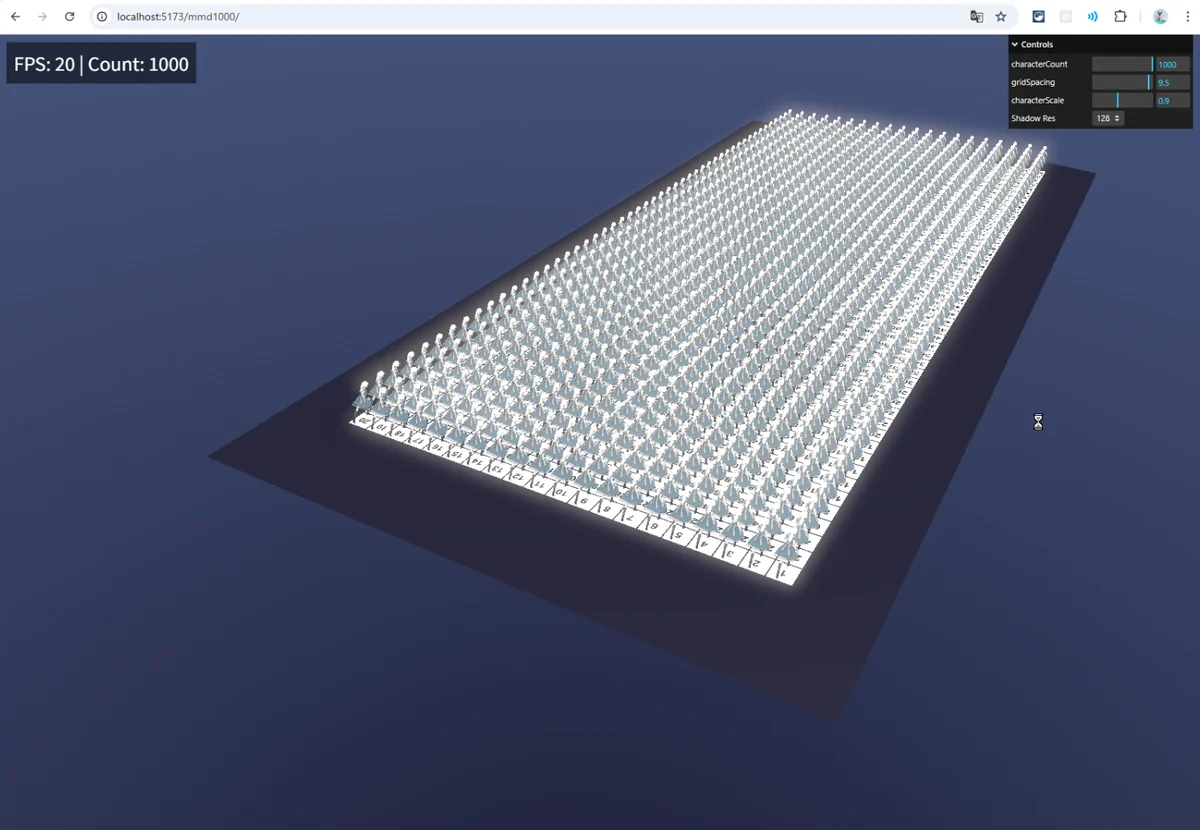This screenshot has height=830, width=1200.
Task: Reload the page with refresh icon
Action: (69, 17)
